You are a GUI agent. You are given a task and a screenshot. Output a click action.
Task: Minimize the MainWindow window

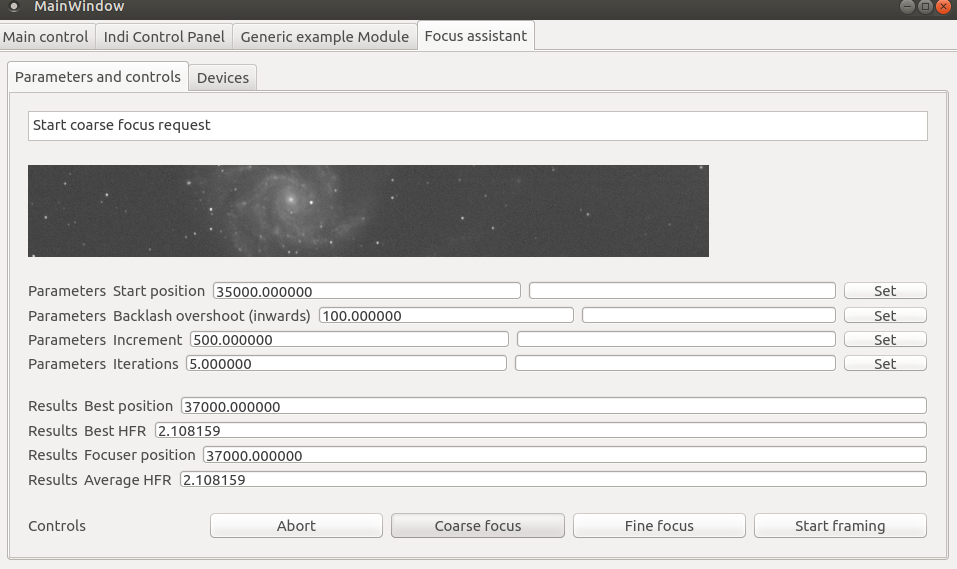pos(908,7)
